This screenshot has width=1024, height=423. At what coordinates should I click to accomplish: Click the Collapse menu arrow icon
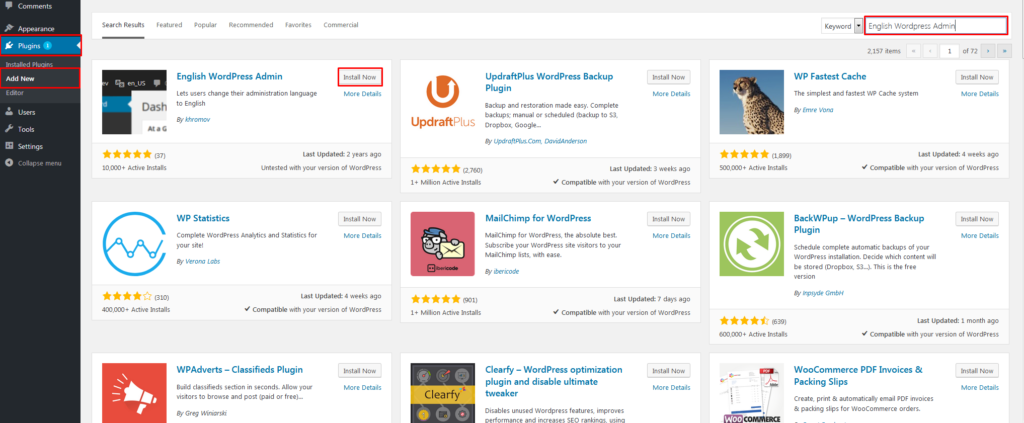8,163
